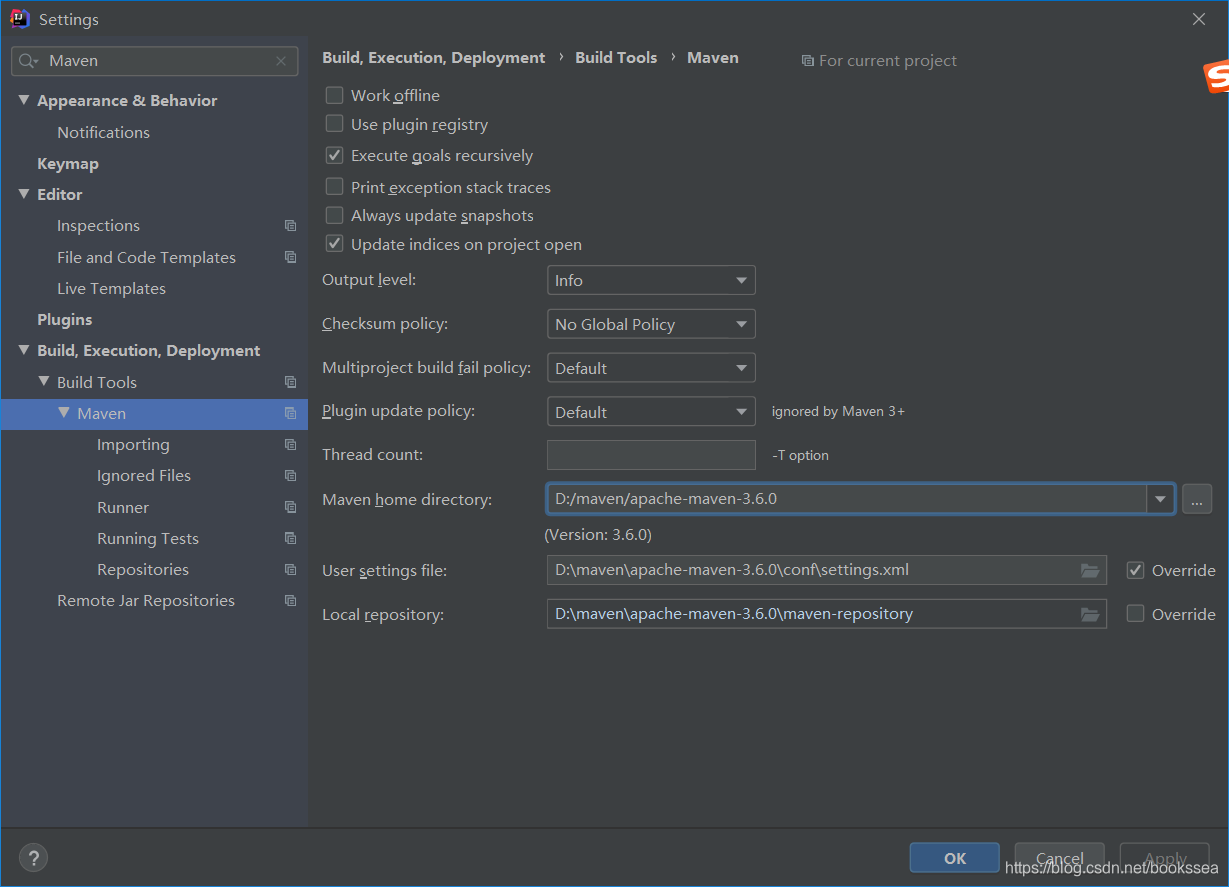Open Maven home directory dropdown arrow
The height and width of the screenshot is (887, 1229).
pyautogui.click(x=1160, y=499)
